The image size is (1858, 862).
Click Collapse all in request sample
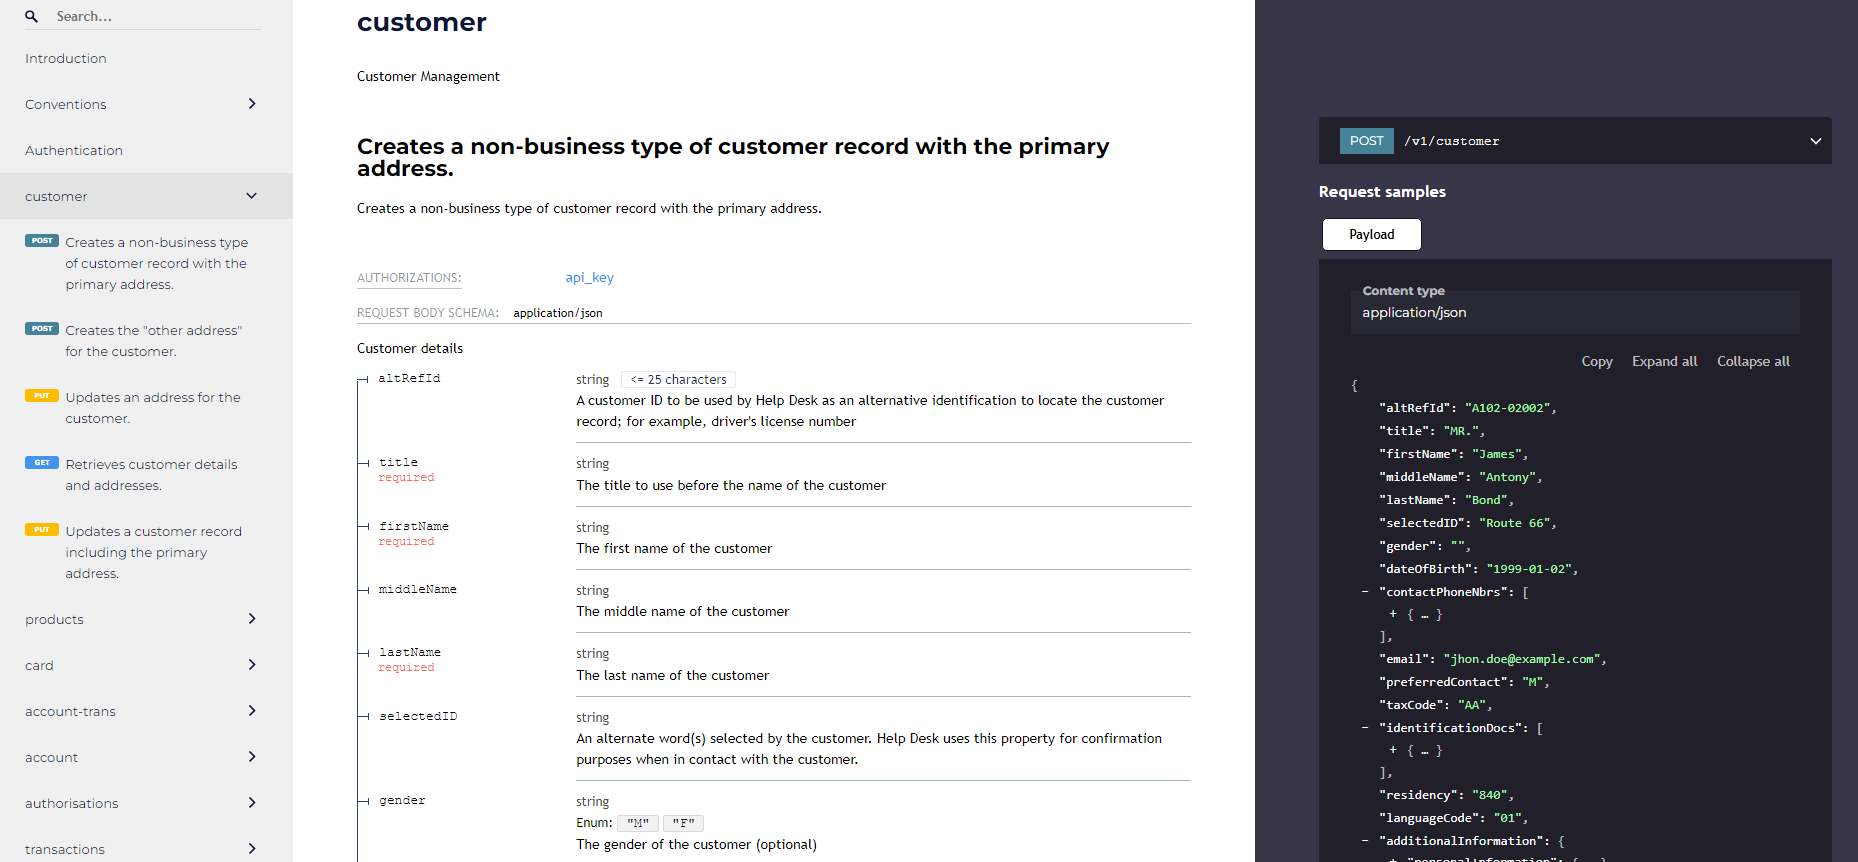tap(1753, 362)
